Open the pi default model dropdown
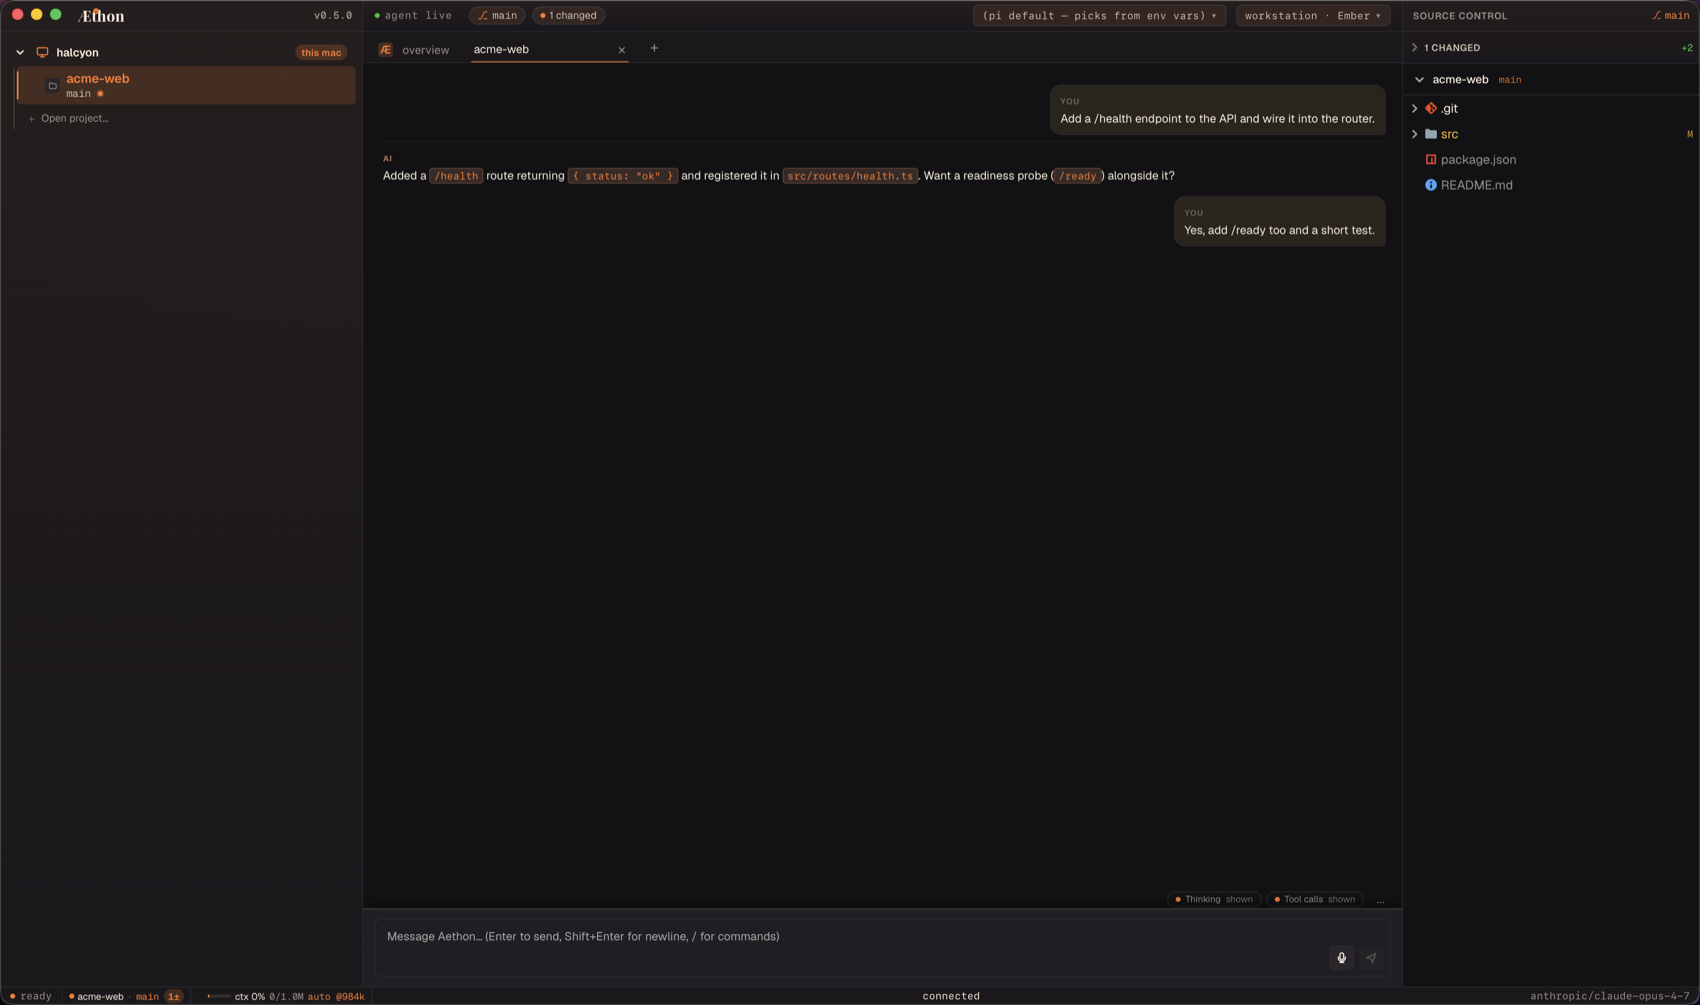The width and height of the screenshot is (1700, 1005). pyautogui.click(x=1099, y=16)
